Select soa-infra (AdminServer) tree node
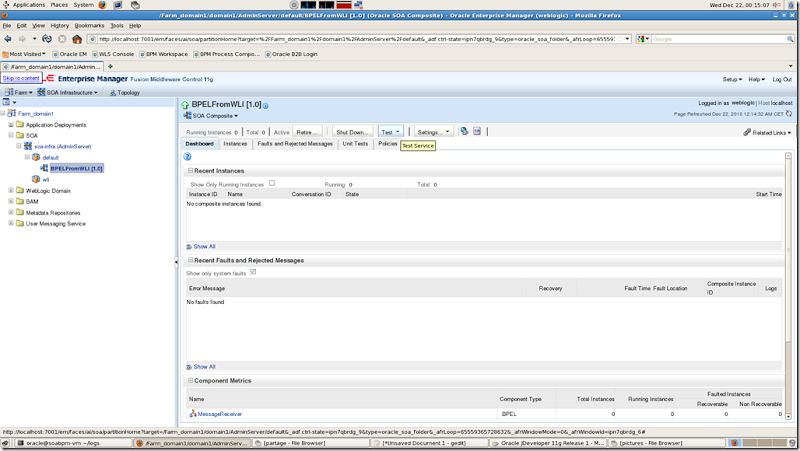Image resolution: width=800 pixels, height=451 pixels. [63, 146]
